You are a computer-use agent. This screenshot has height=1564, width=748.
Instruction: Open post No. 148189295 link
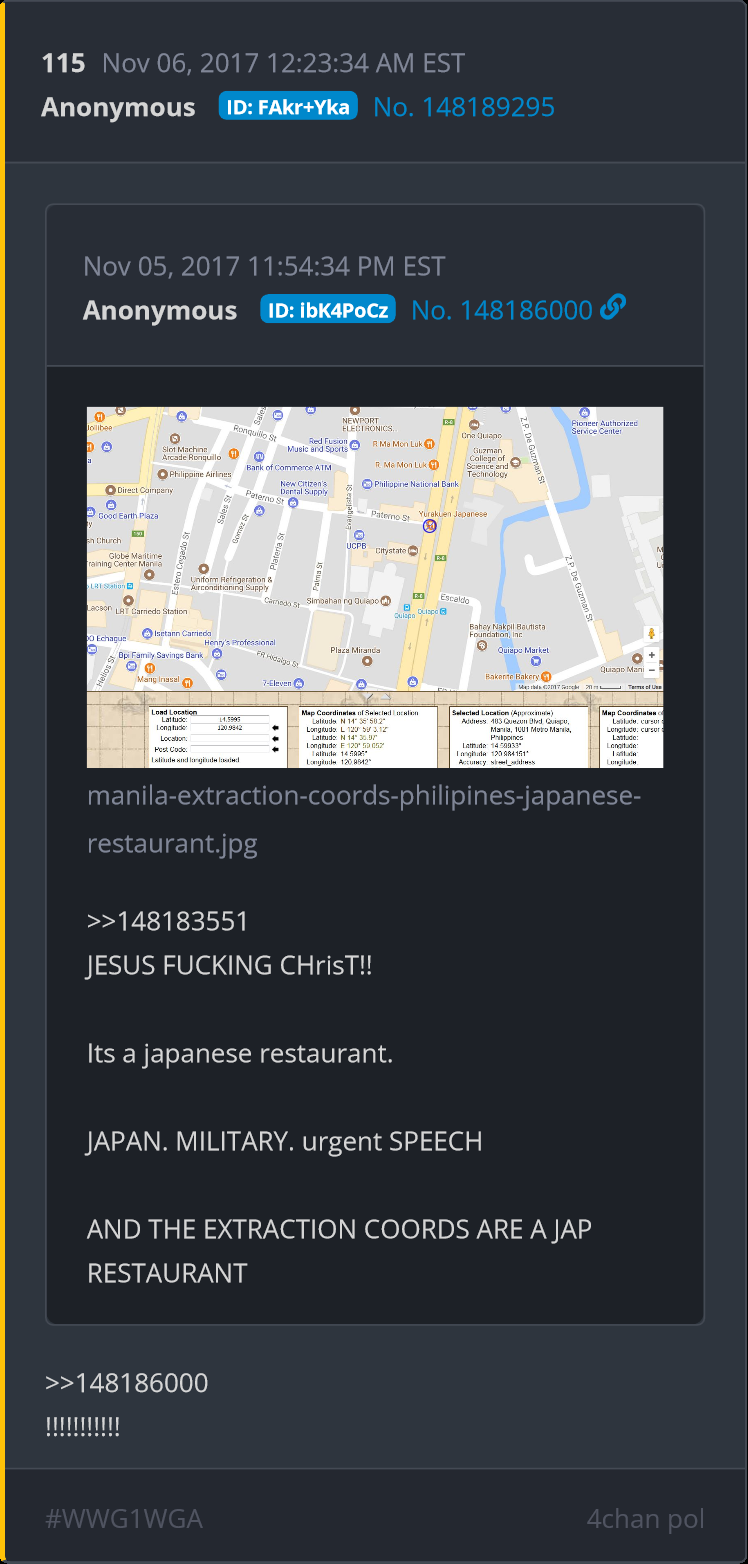tap(464, 107)
